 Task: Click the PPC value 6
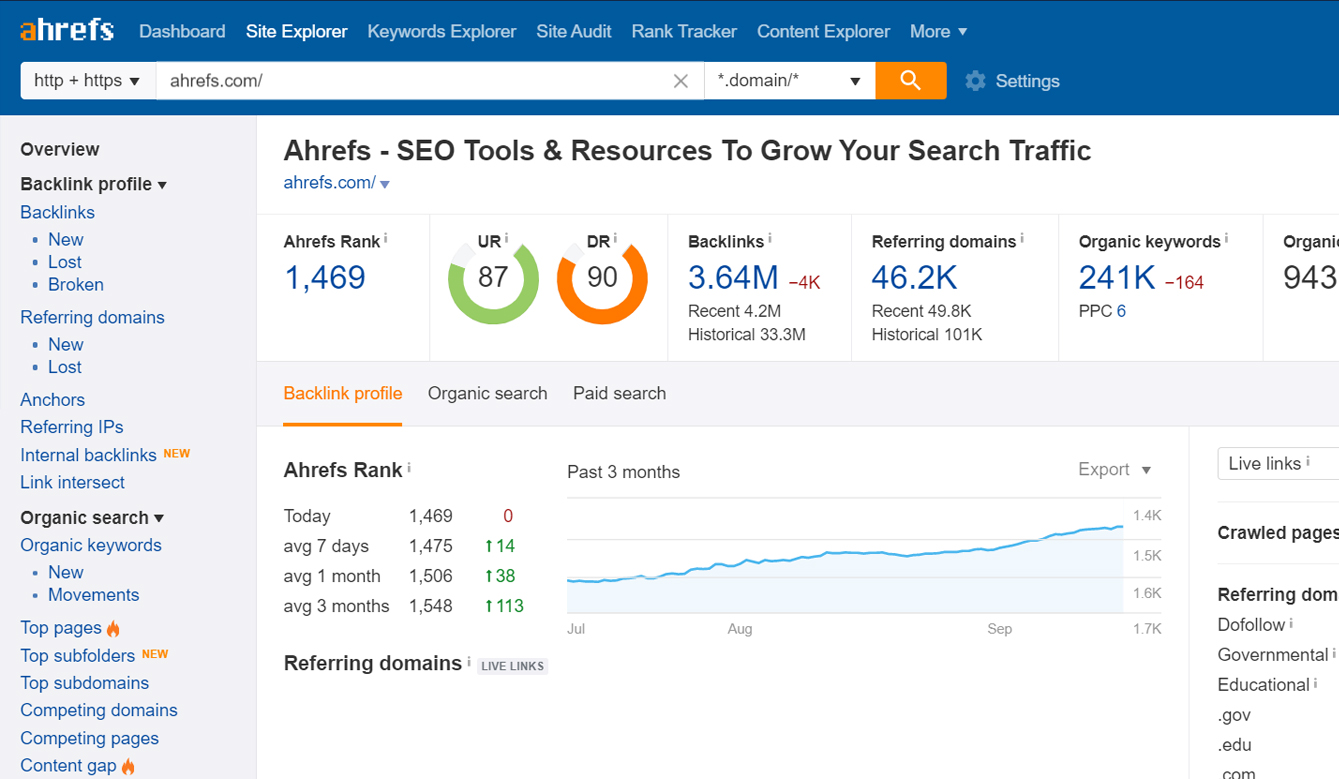click(x=1121, y=311)
